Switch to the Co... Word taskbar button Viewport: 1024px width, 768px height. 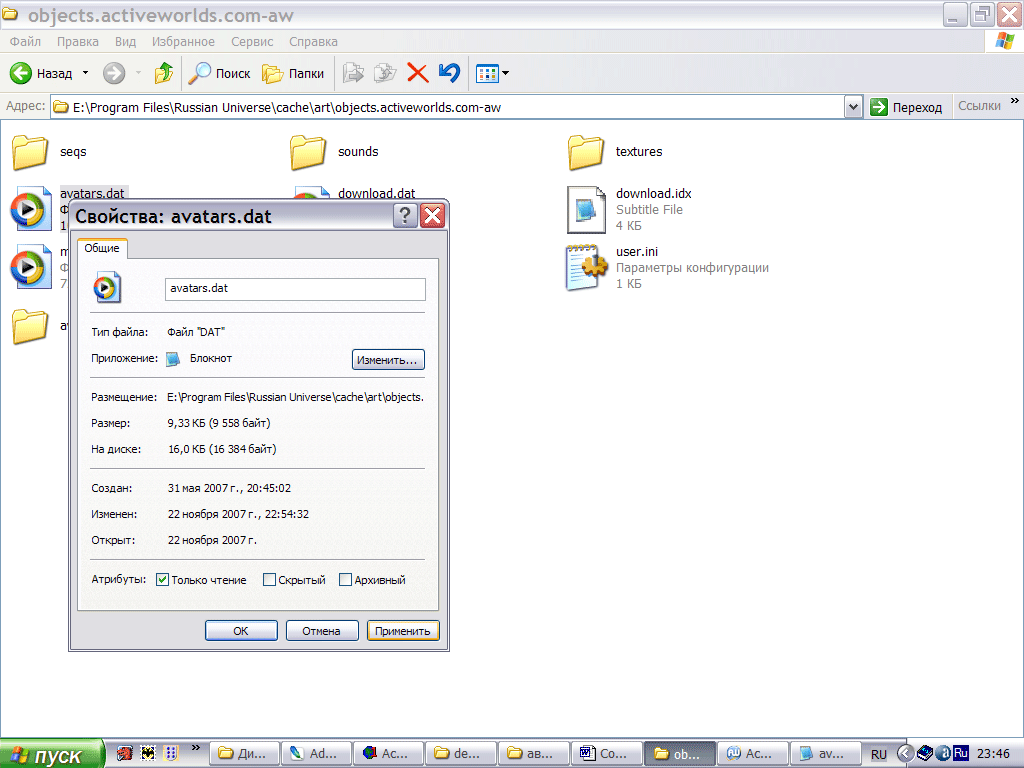click(x=606, y=754)
